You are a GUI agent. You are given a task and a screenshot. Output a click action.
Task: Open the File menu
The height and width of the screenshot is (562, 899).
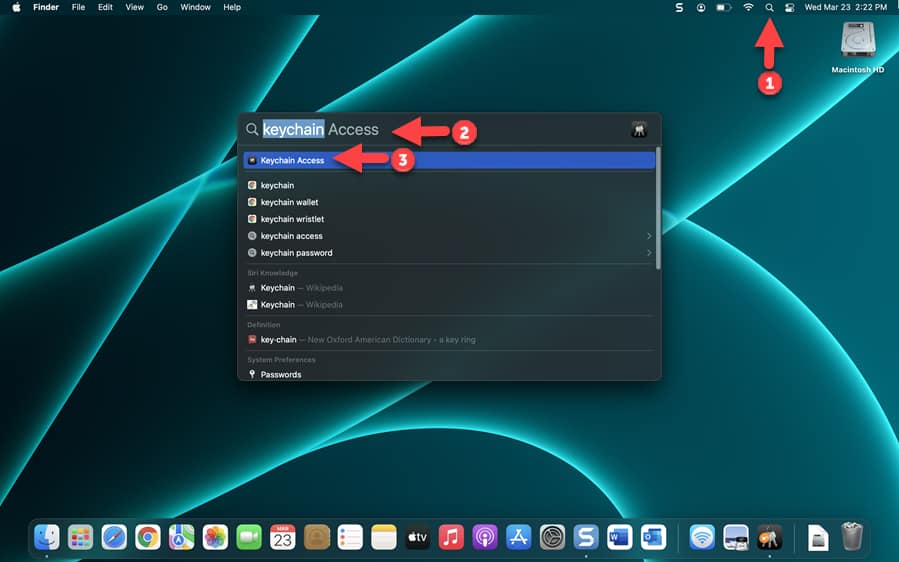click(x=78, y=7)
